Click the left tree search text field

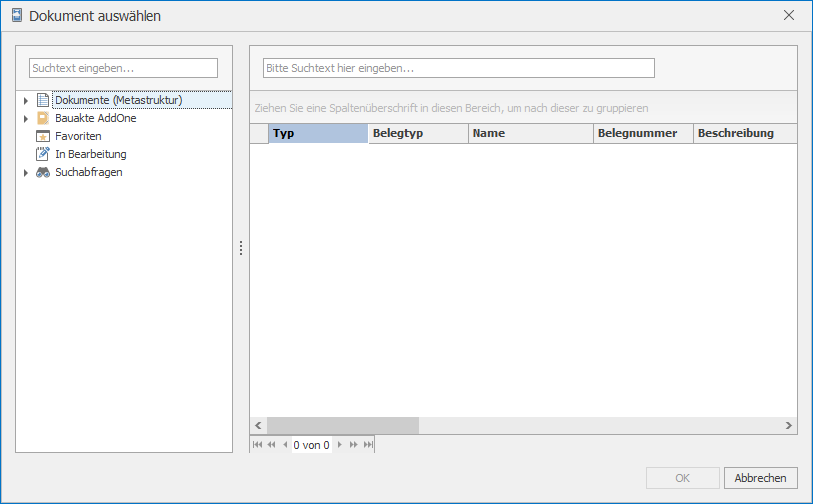pyautogui.click(x=123, y=68)
